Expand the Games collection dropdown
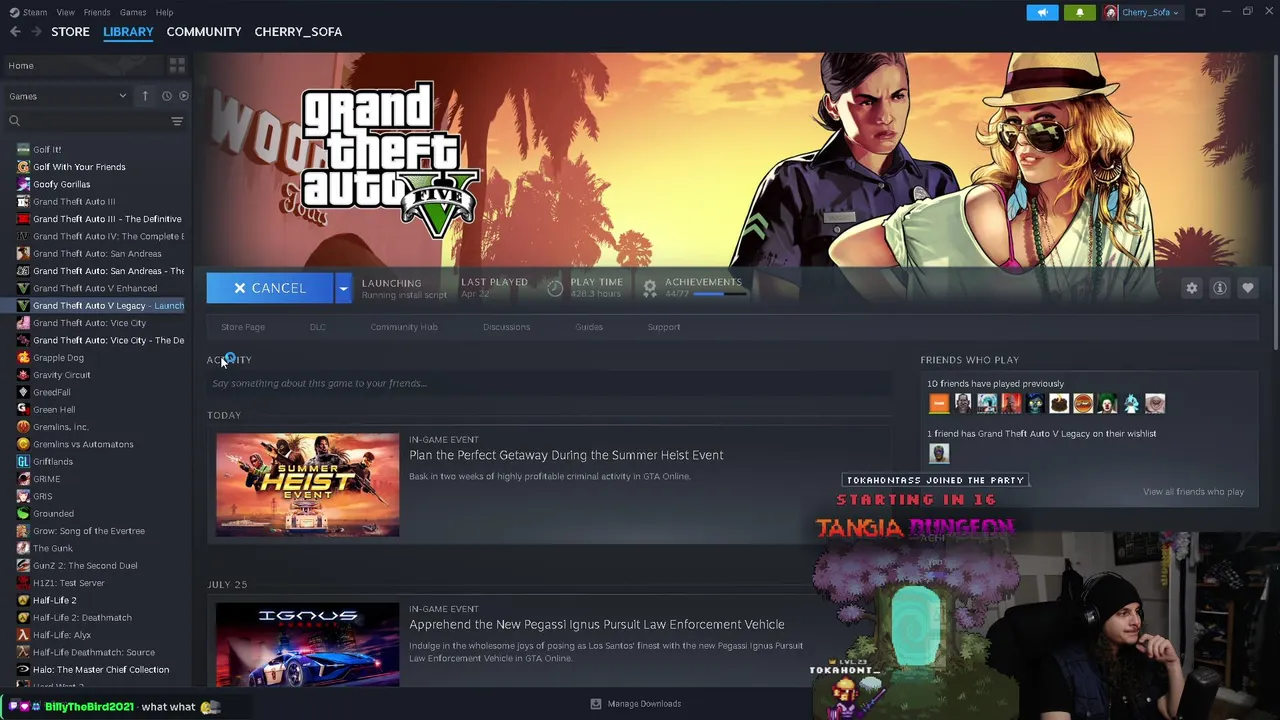This screenshot has width=1280, height=720. pyautogui.click(x=122, y=96)
